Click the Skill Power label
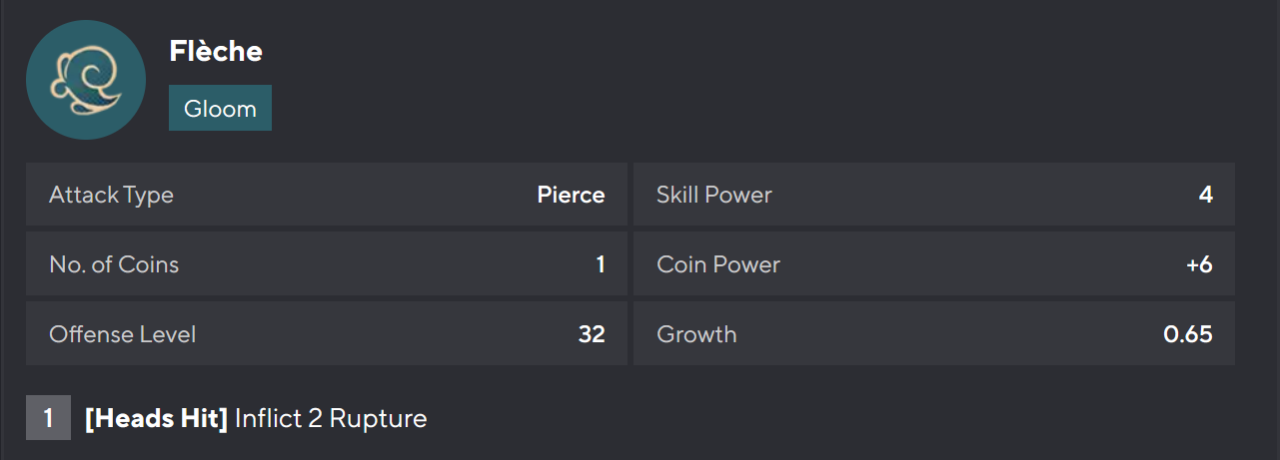This screenshot has height=460, width=1280. coord(714,195)
